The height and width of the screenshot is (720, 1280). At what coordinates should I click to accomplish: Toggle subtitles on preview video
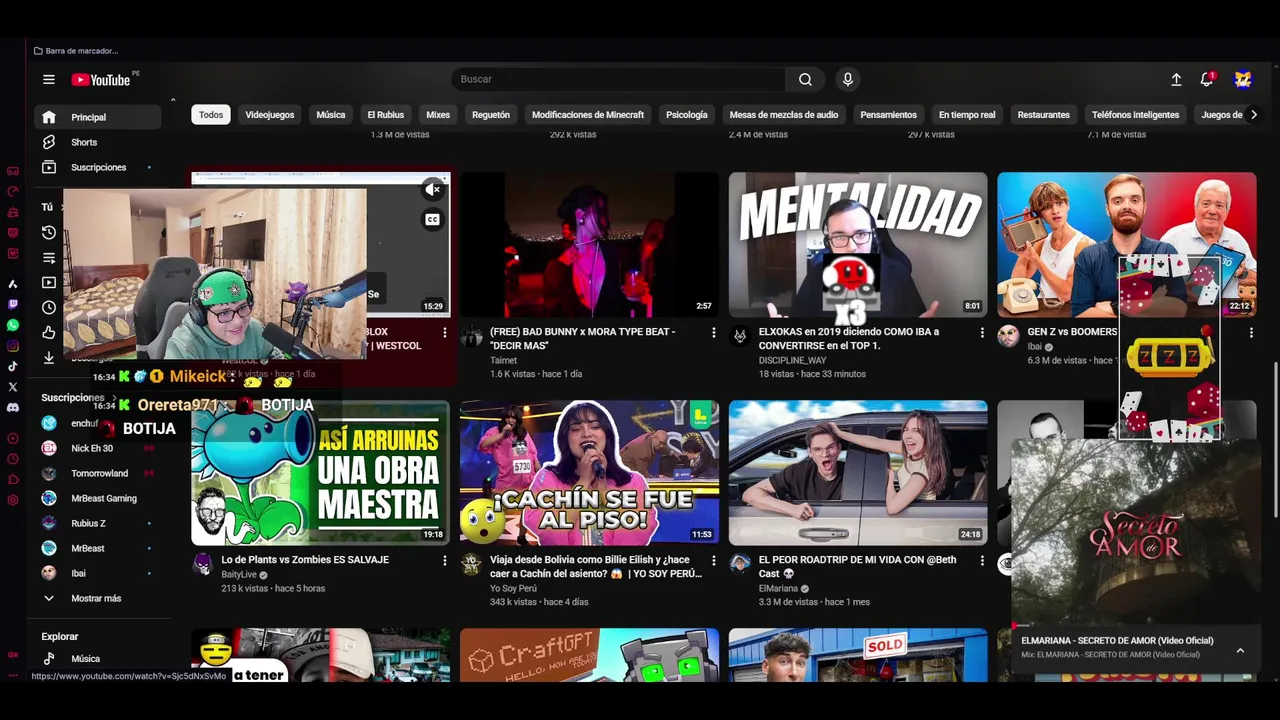click(x=433, y=220)
